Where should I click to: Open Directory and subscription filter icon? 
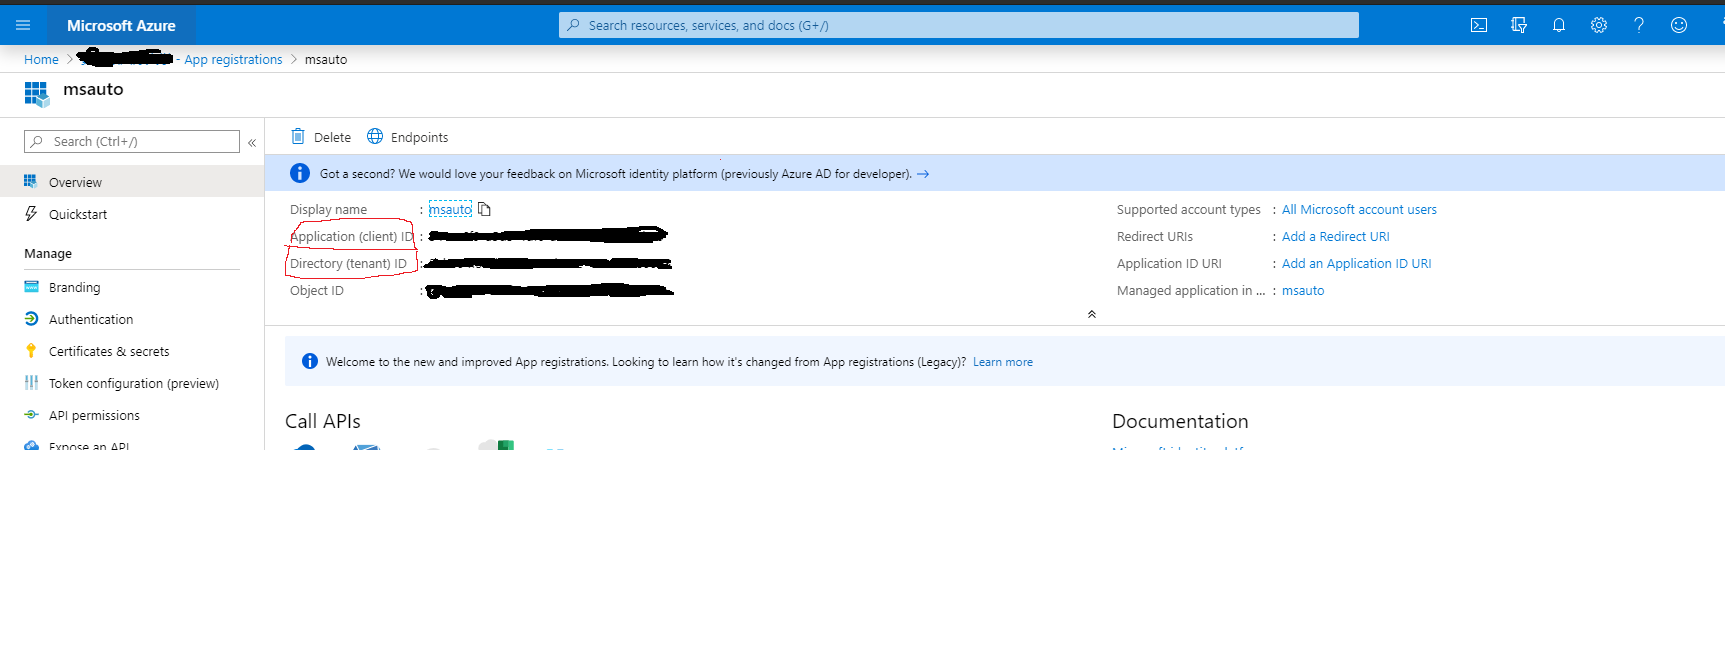click(x=1519, y=25)
